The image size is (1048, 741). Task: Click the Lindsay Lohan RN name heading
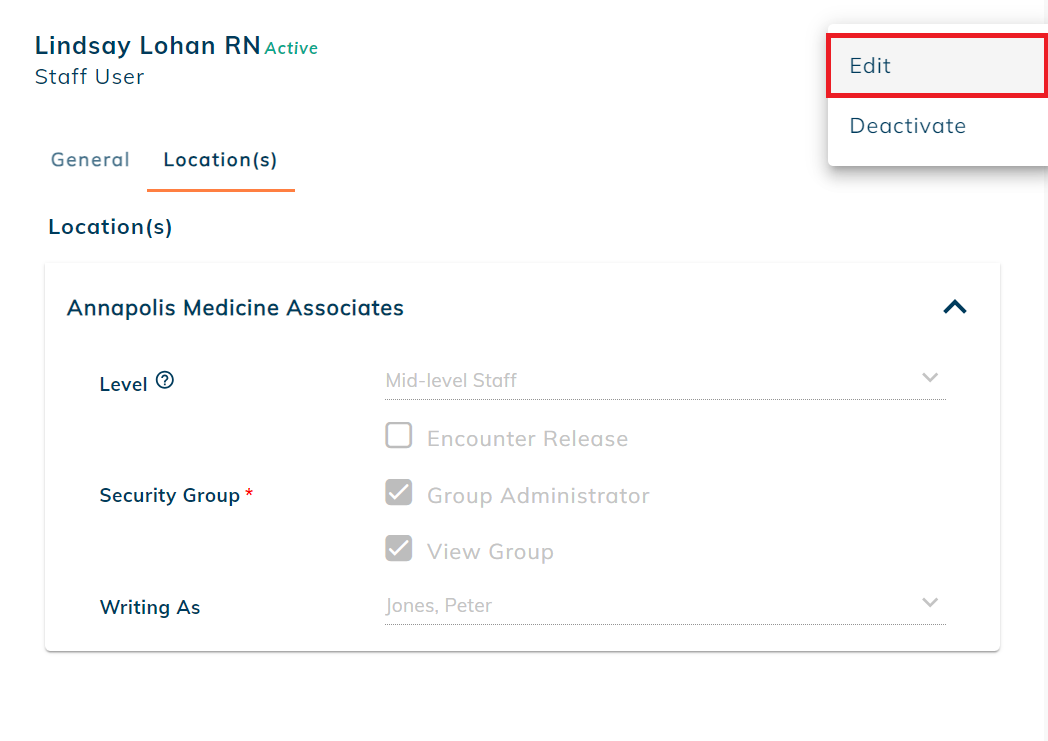click(x=148, y=46)
